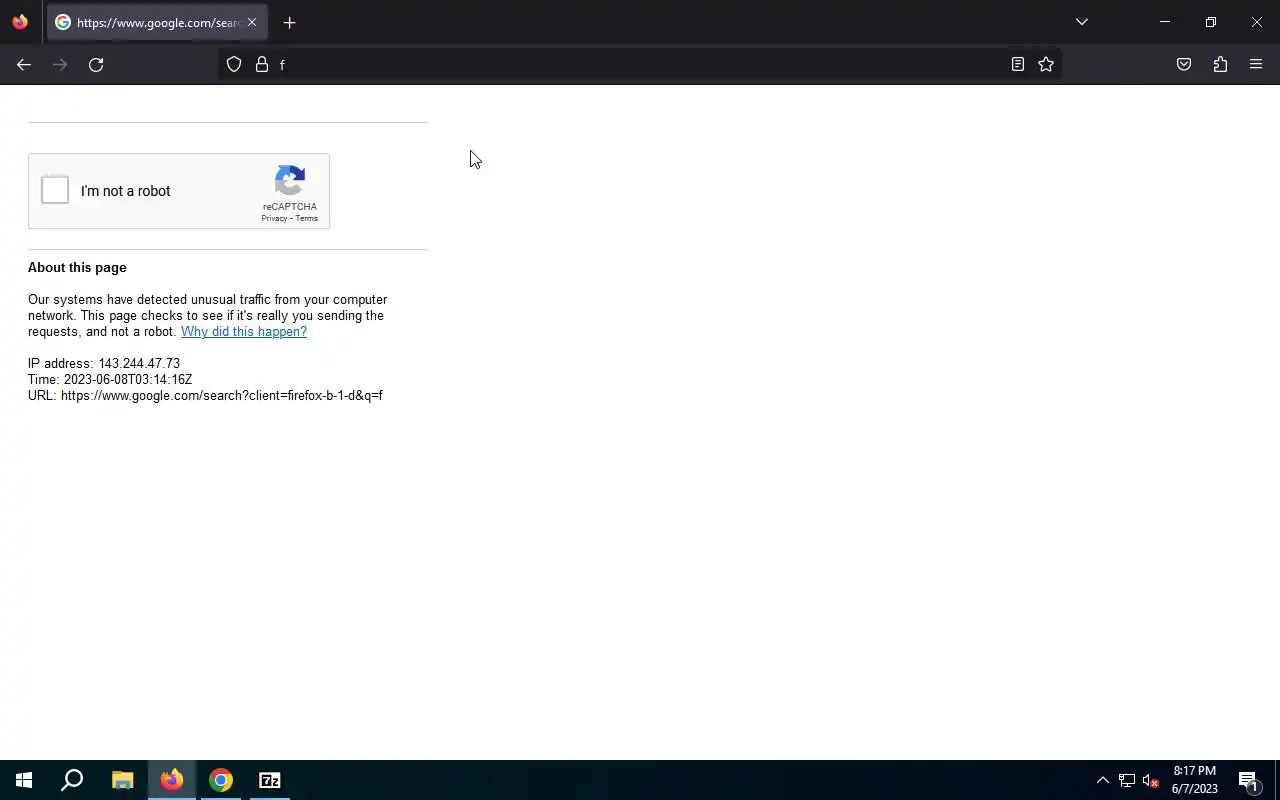The width and height of the screenshot is (1280, 800).
Task: Restore down the Firefox window
Action: pyautogui.click(x=1211, y=22)
